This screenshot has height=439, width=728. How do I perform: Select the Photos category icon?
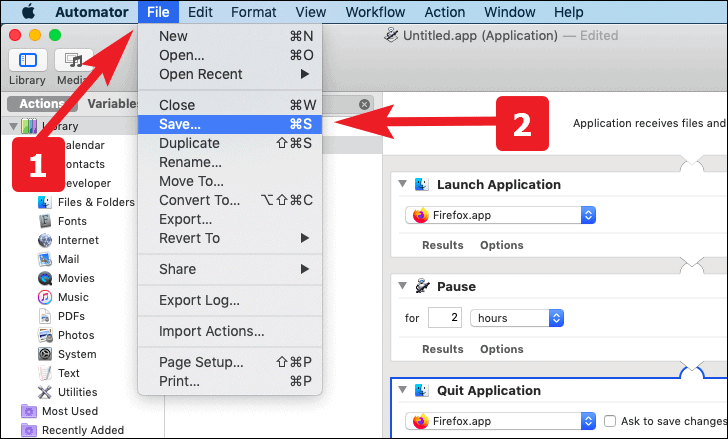[45, 335]
